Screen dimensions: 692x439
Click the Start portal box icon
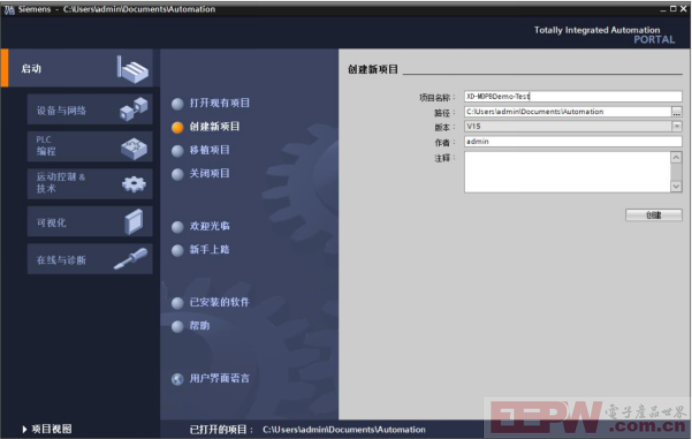[x=132, y=69]
